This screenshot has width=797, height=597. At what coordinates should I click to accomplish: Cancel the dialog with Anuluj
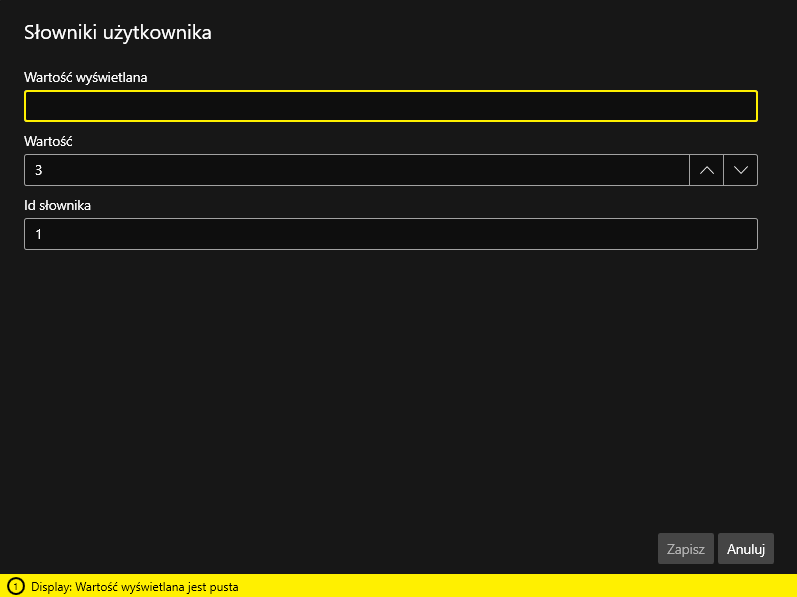tap(745, 549)
